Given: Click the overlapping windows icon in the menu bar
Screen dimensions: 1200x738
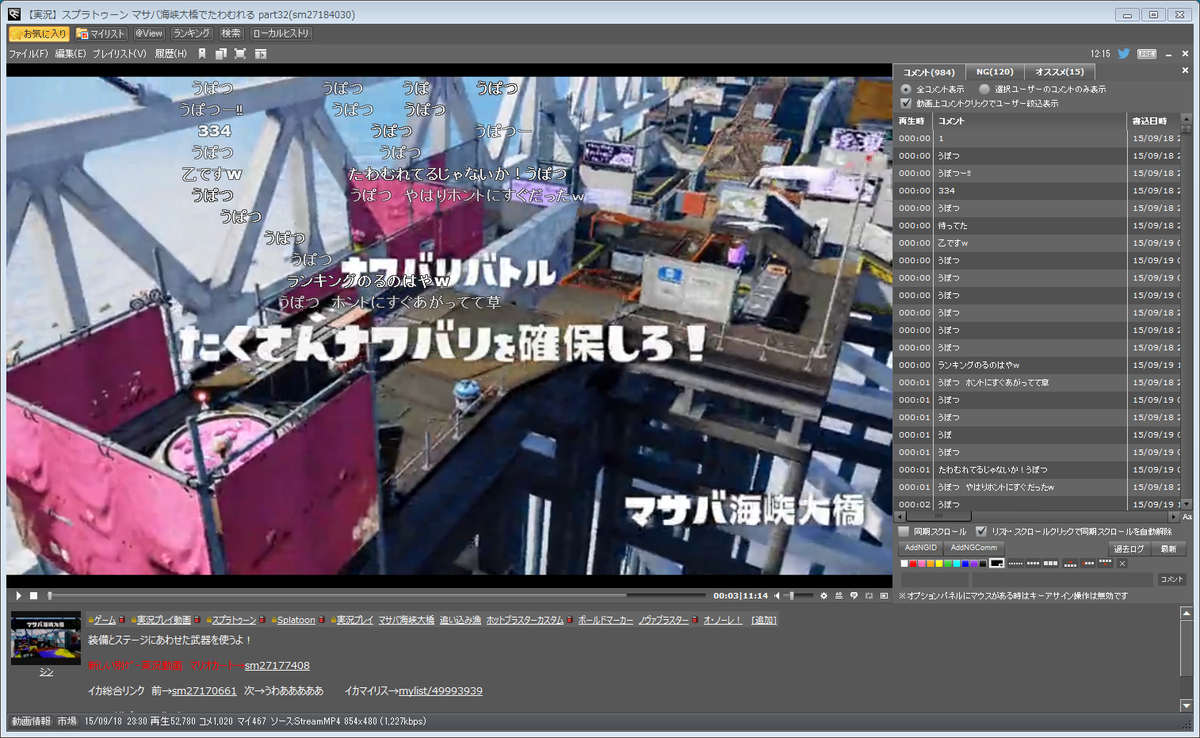Looking at the screenshot, I should click(x=223, y=53).
